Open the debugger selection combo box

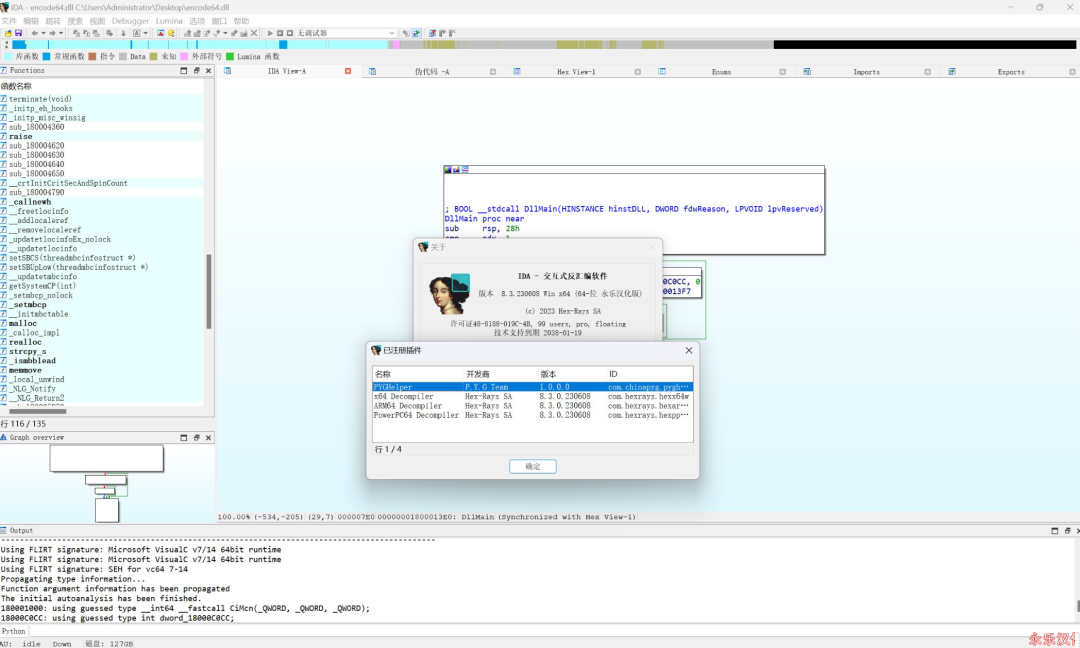pyautogui.click(x=346, y=33)
